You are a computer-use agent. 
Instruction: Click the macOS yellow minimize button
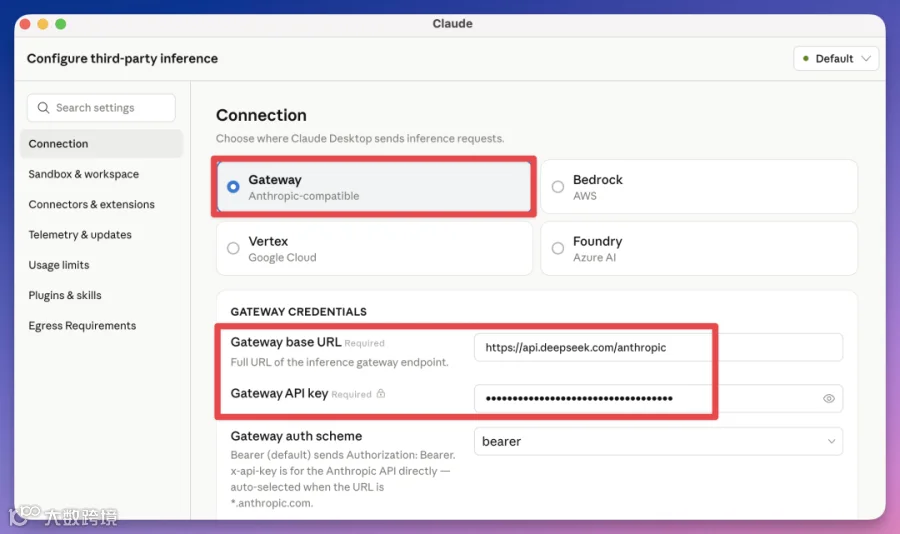42,24
